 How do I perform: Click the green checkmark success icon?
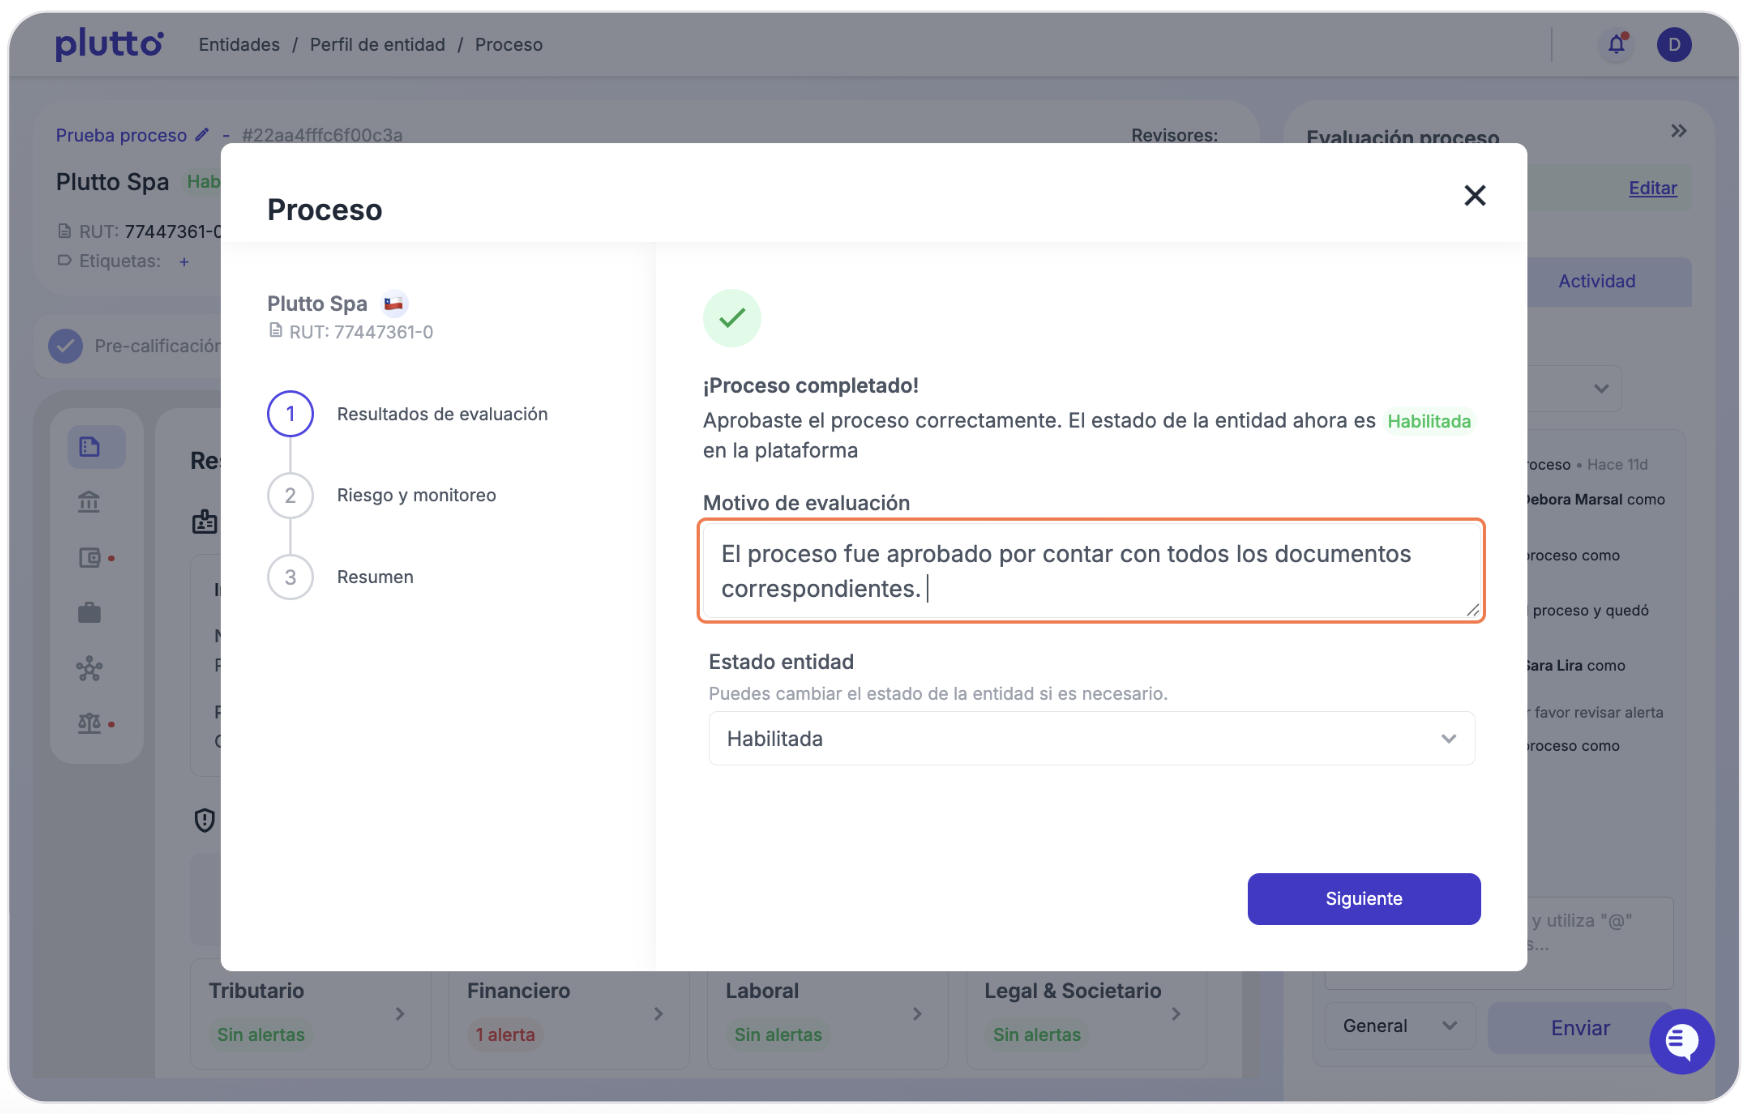tap(732, 318)
